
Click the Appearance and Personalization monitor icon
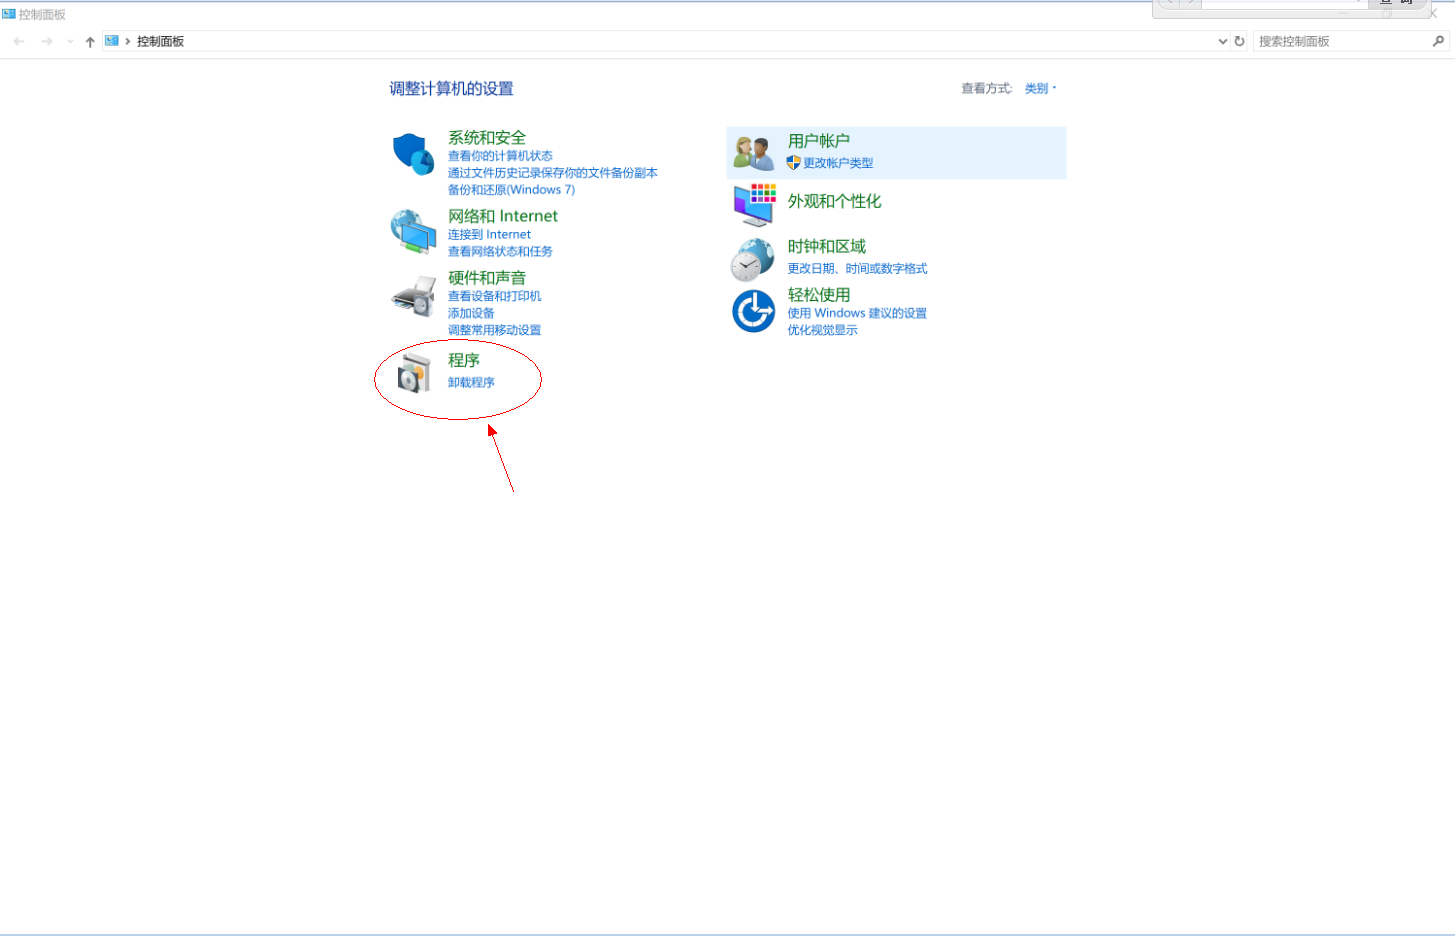754,204
